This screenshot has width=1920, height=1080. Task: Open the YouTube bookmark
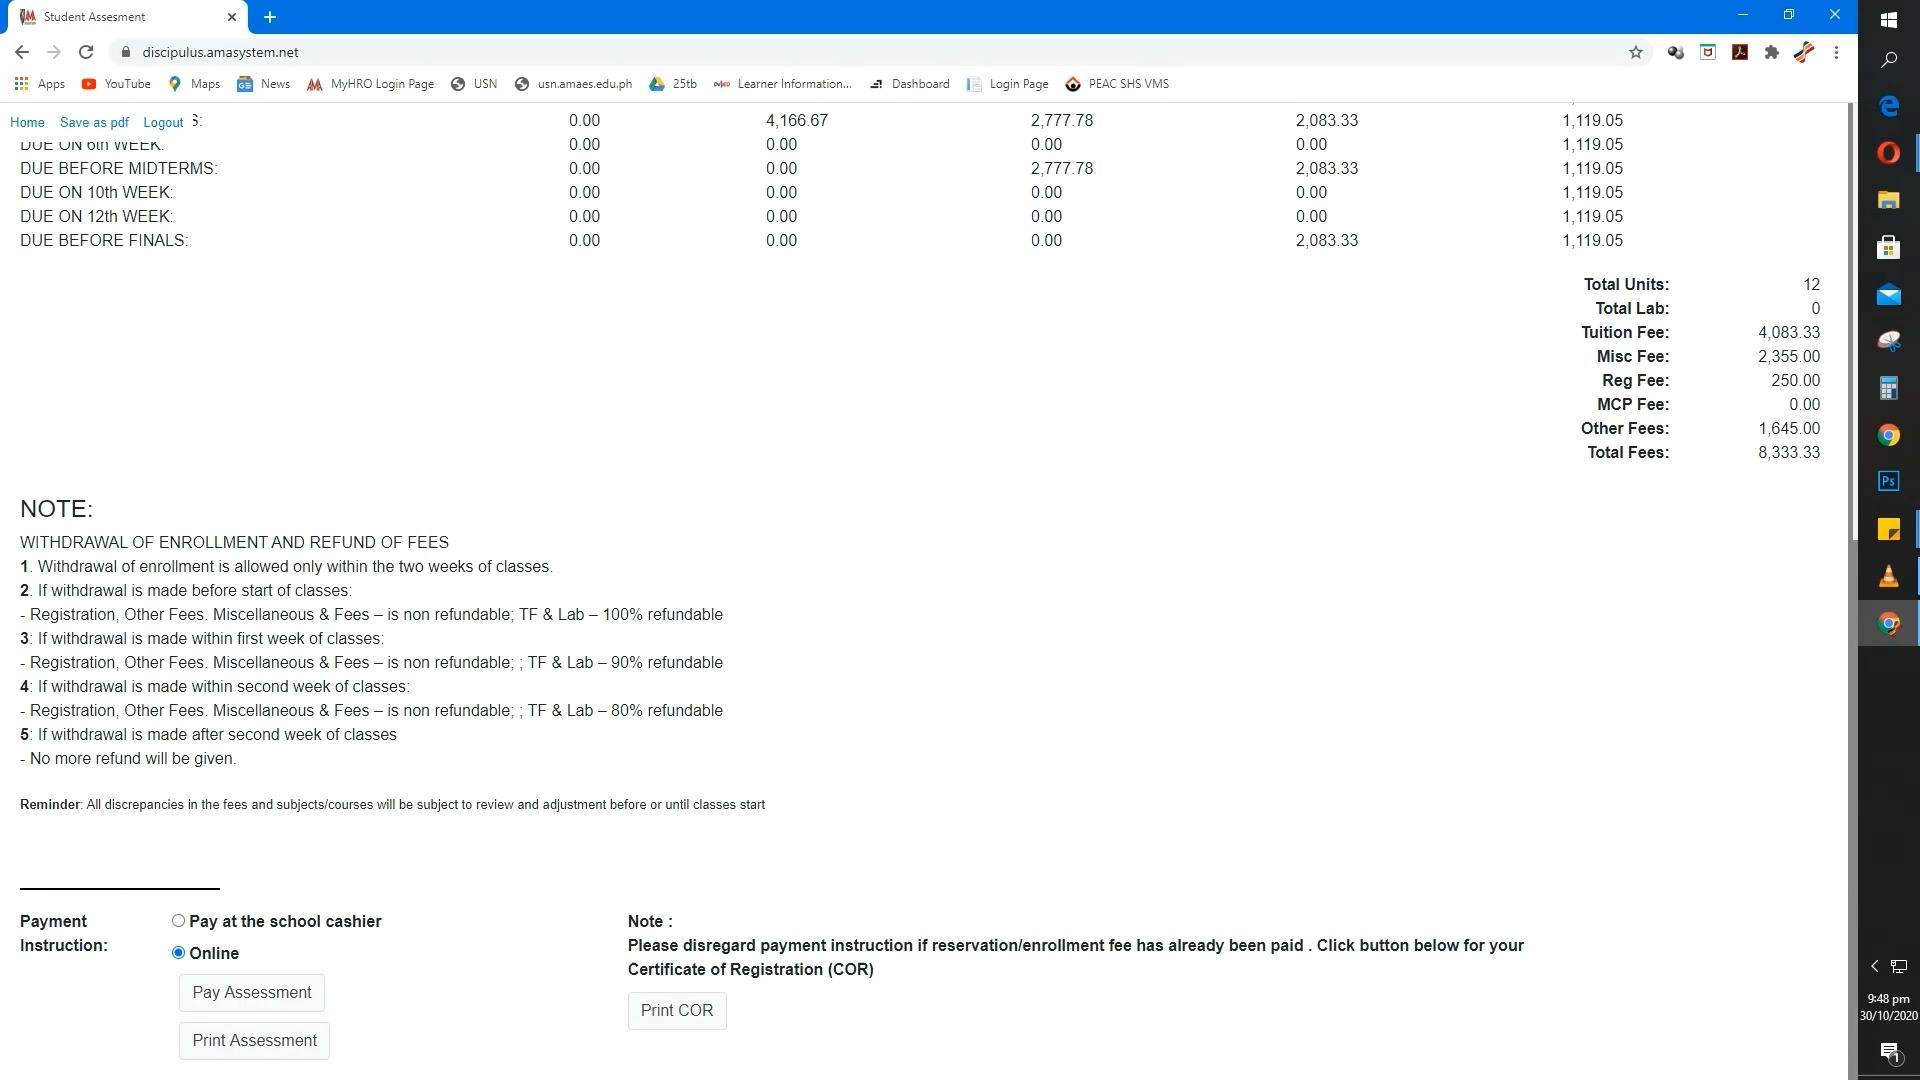[116, 84]
